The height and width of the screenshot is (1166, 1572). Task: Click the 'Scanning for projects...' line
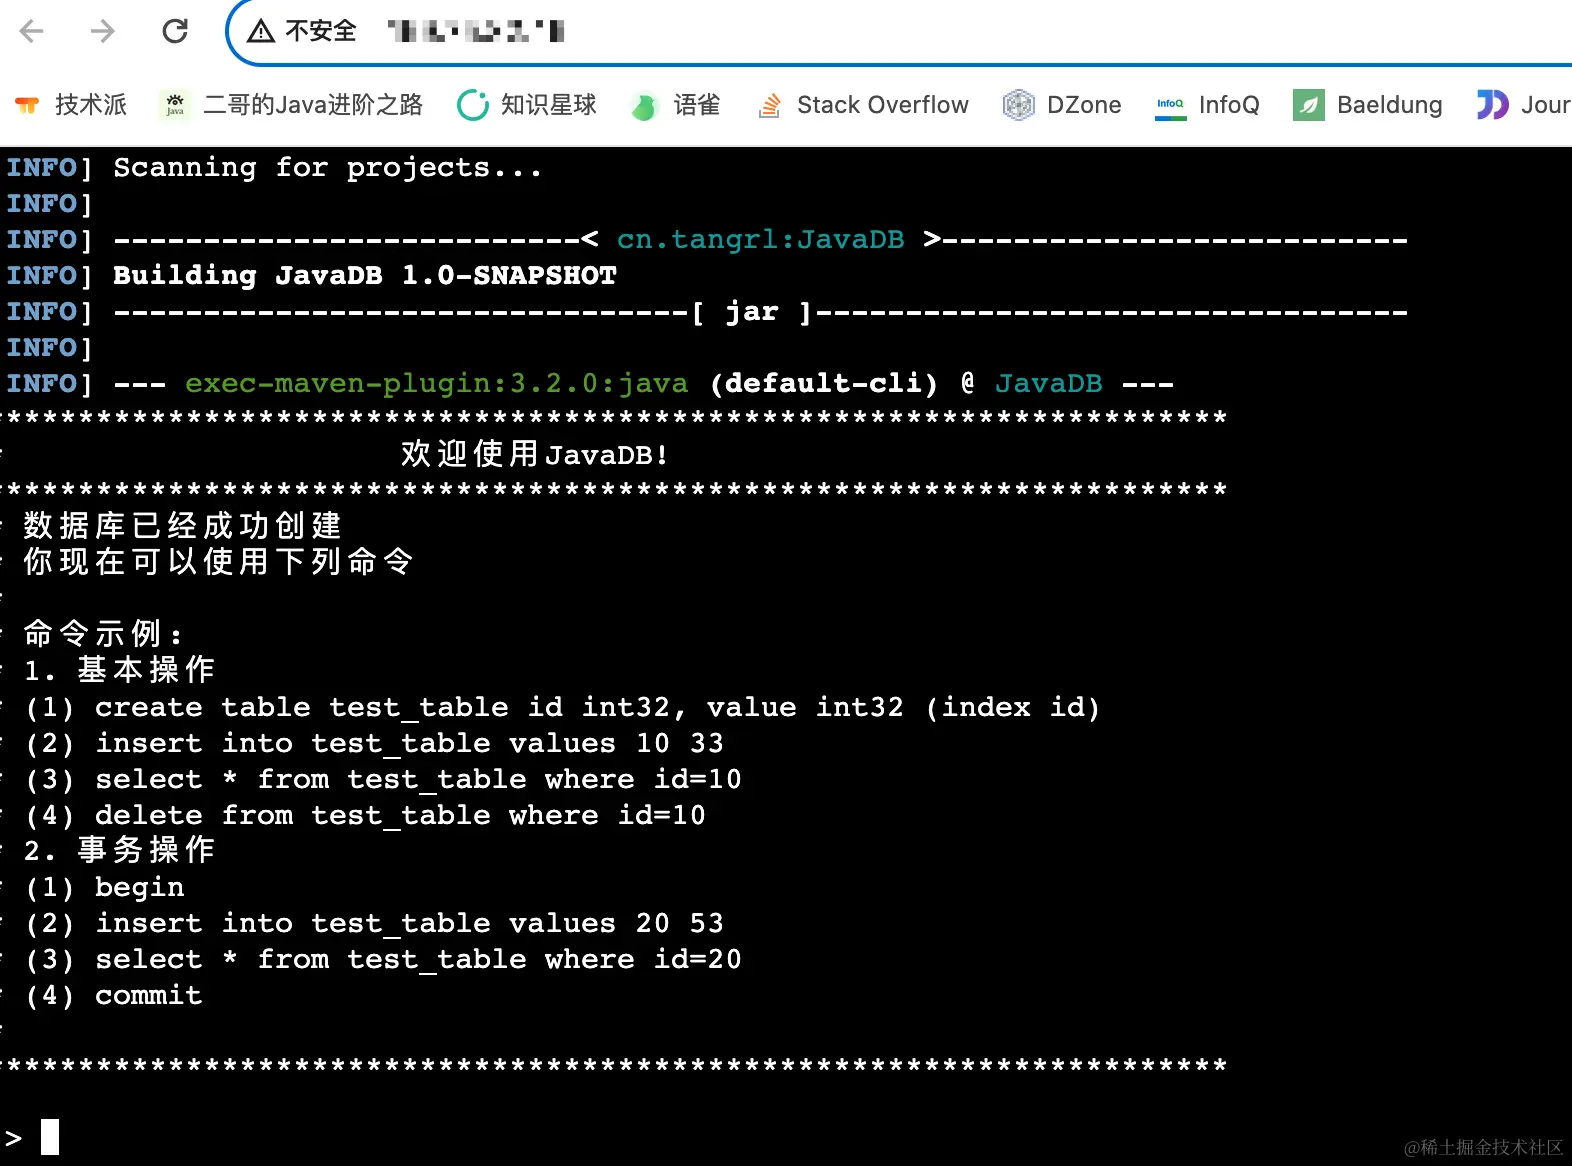point(328,168)
